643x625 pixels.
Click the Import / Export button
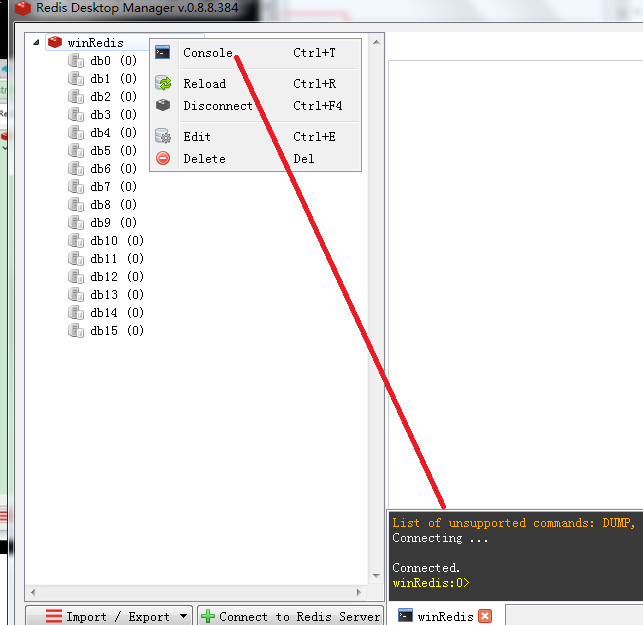point(109,616)
